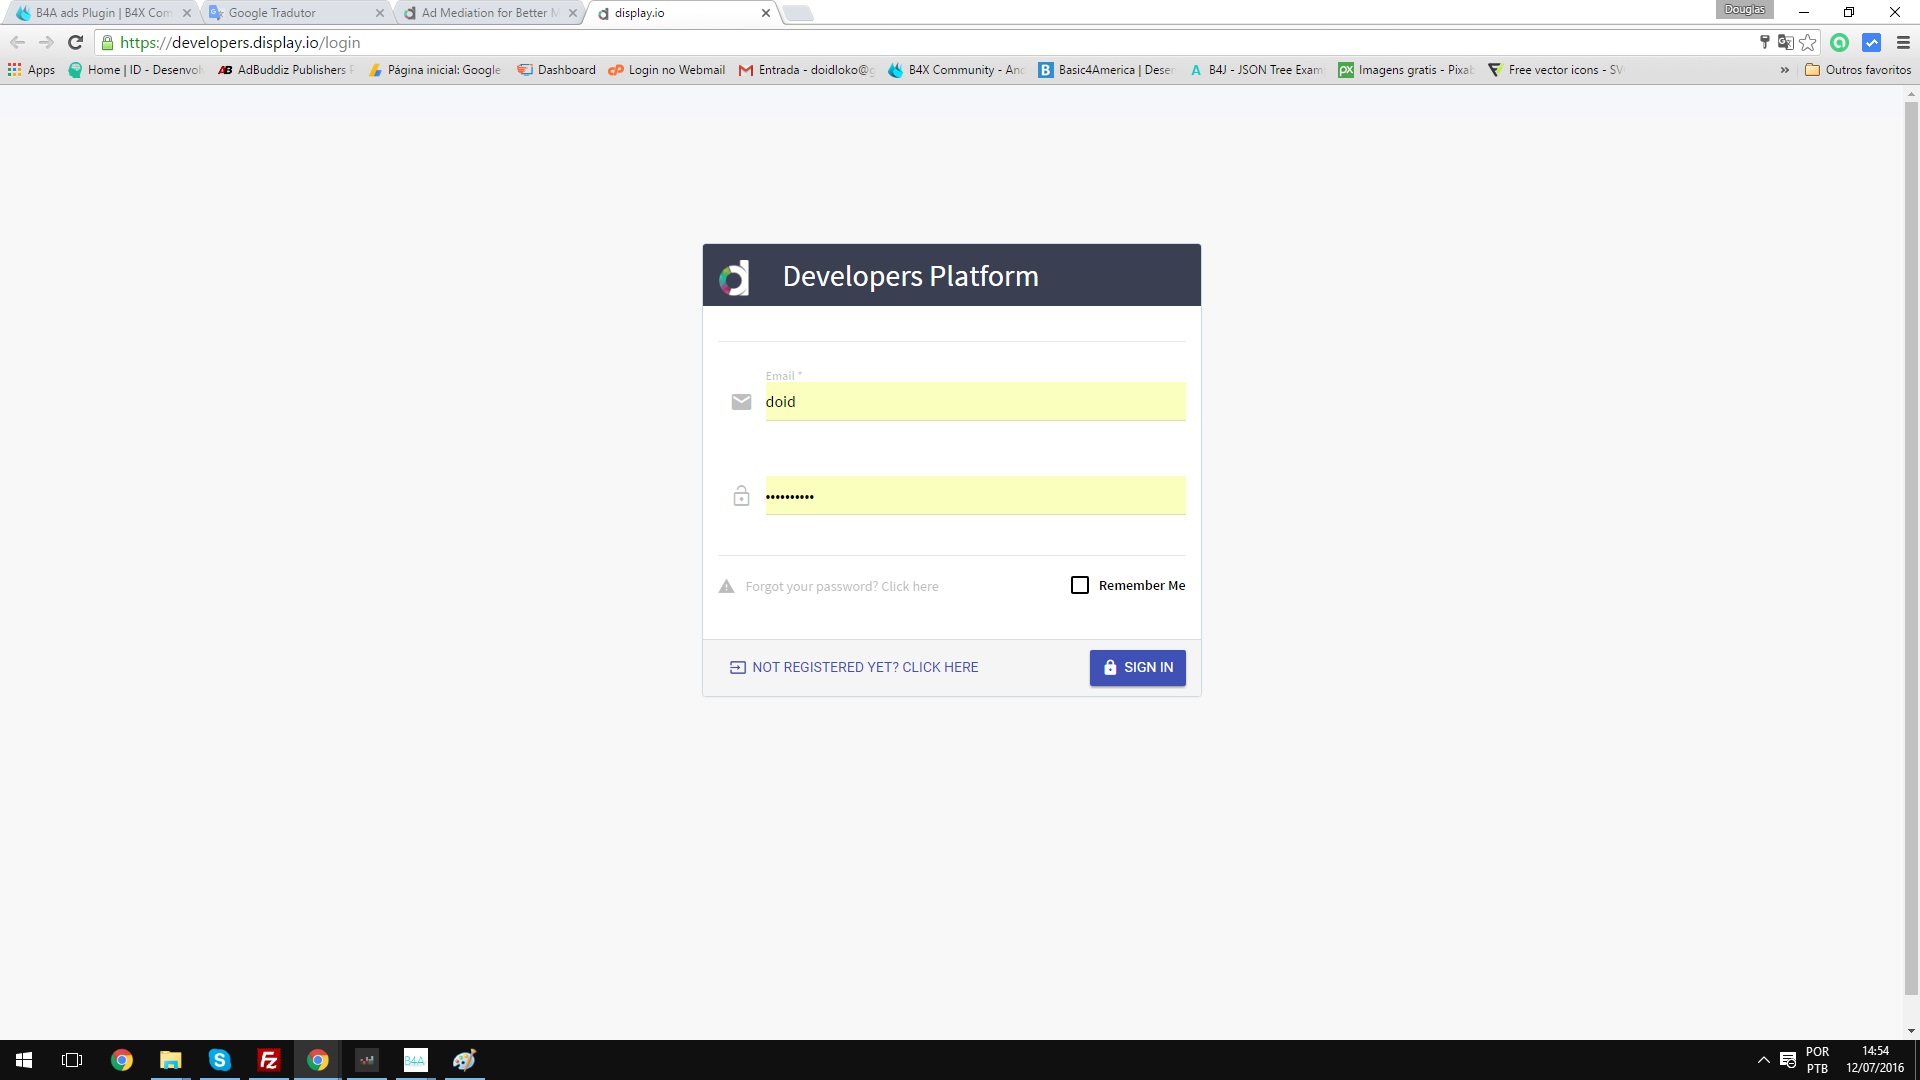Click into the Email input field

tap(974, 402)
